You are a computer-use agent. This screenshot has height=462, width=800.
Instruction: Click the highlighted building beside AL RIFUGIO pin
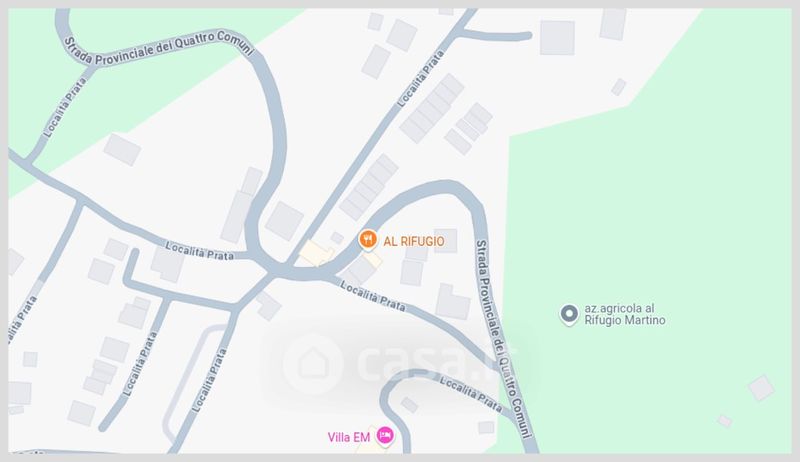[x=316, y=253]
